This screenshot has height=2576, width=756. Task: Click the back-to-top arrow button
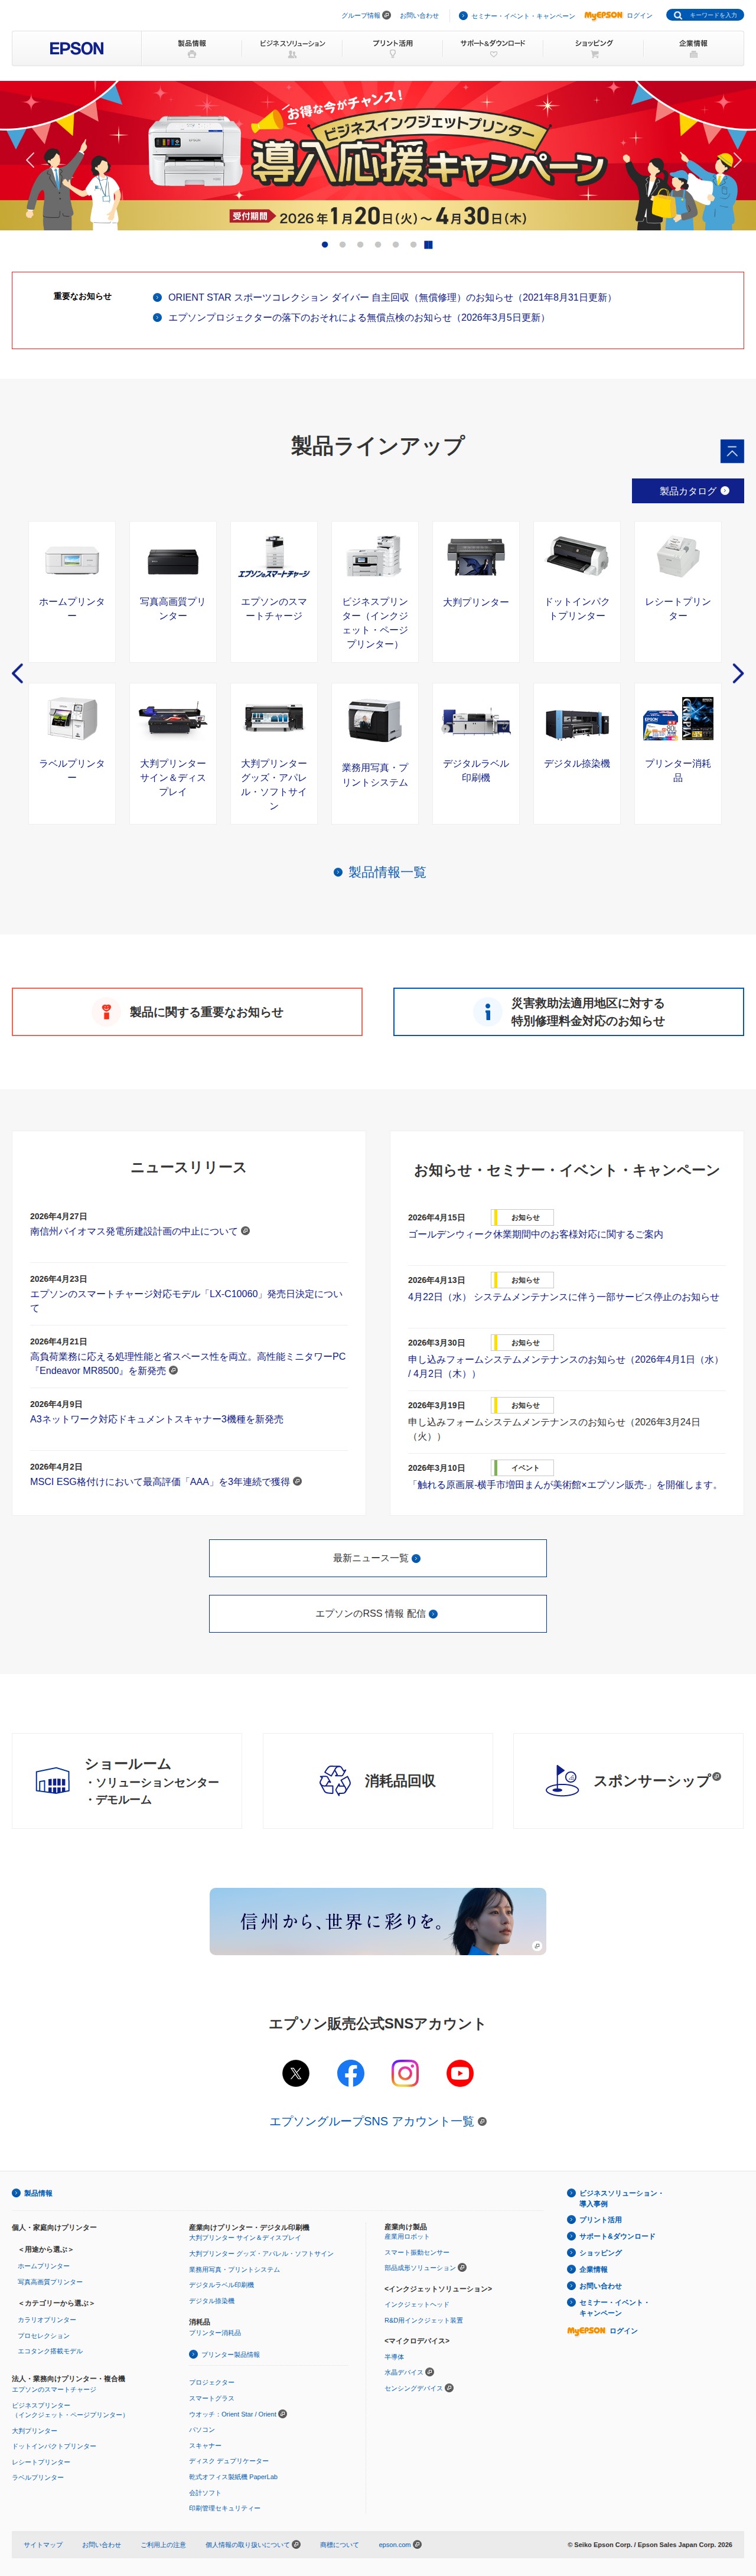click(732, 451)
